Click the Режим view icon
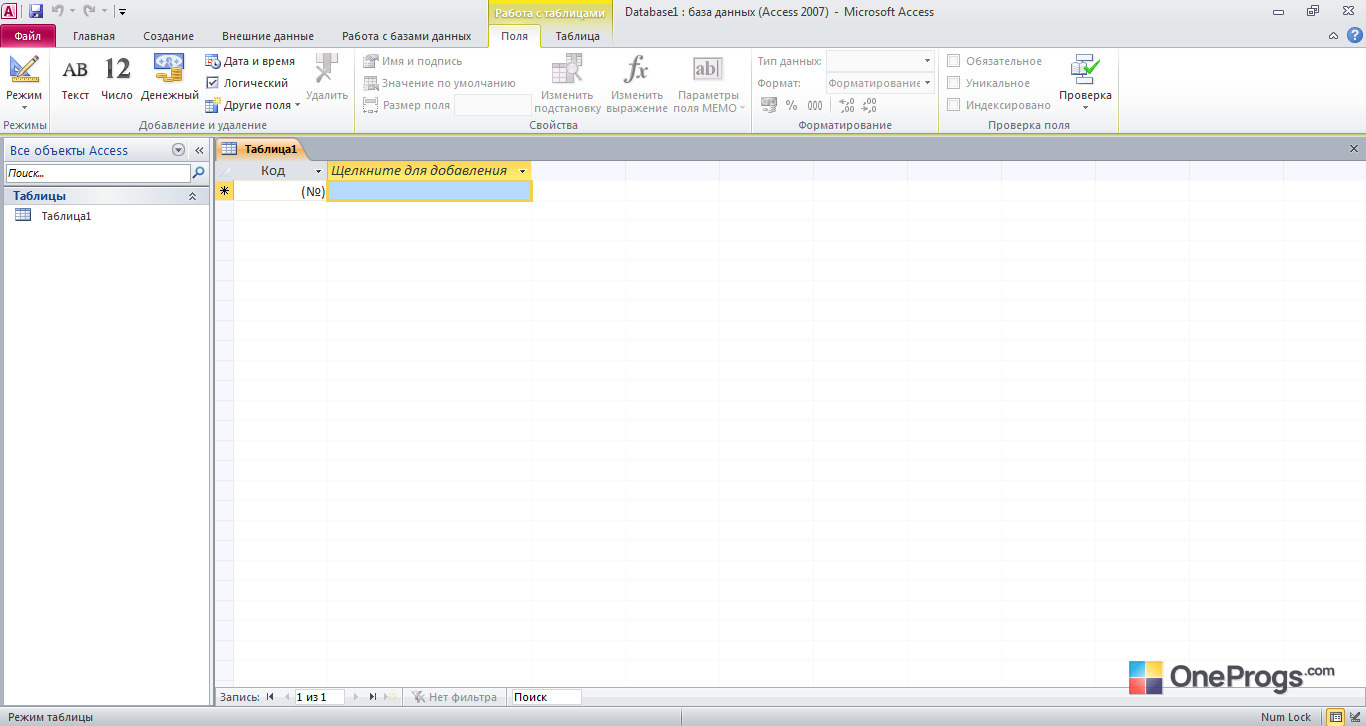Screen dimensions: 1366x726 tap(24, 68)
